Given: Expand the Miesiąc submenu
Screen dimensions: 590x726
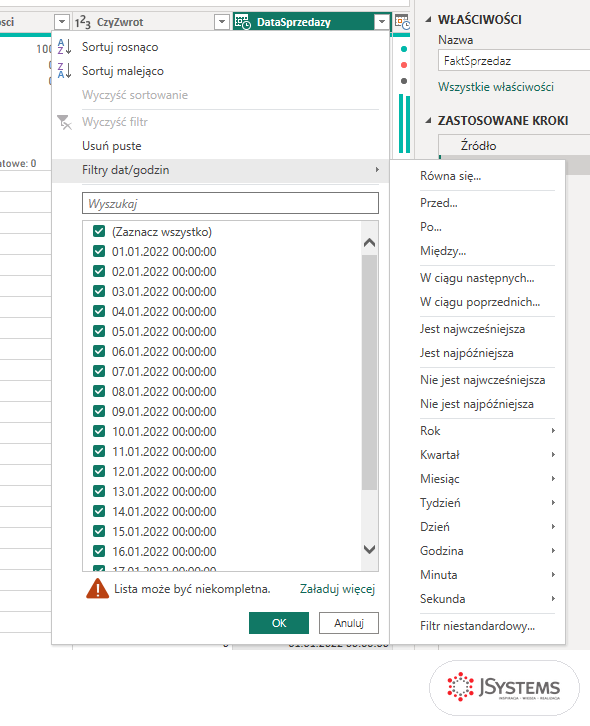Looking at the screenshot, I should click(x=487, y=479).
